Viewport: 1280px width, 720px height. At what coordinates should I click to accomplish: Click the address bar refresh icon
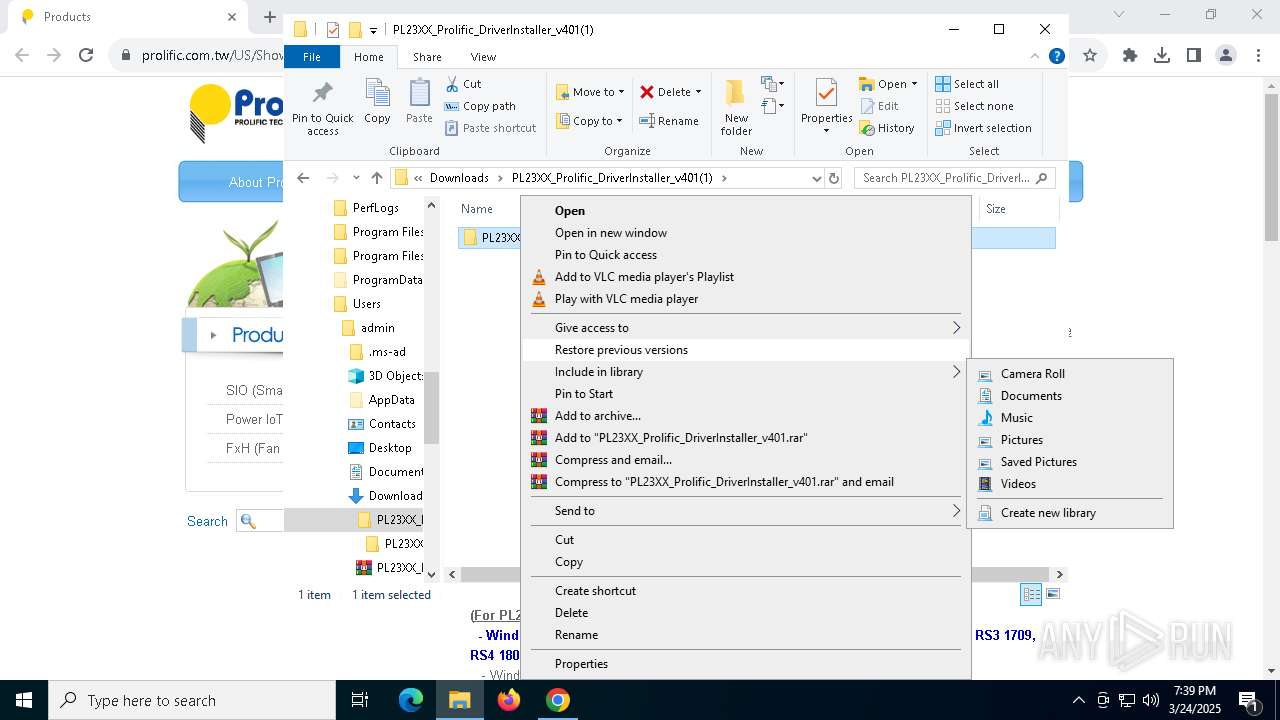[834, 178]
